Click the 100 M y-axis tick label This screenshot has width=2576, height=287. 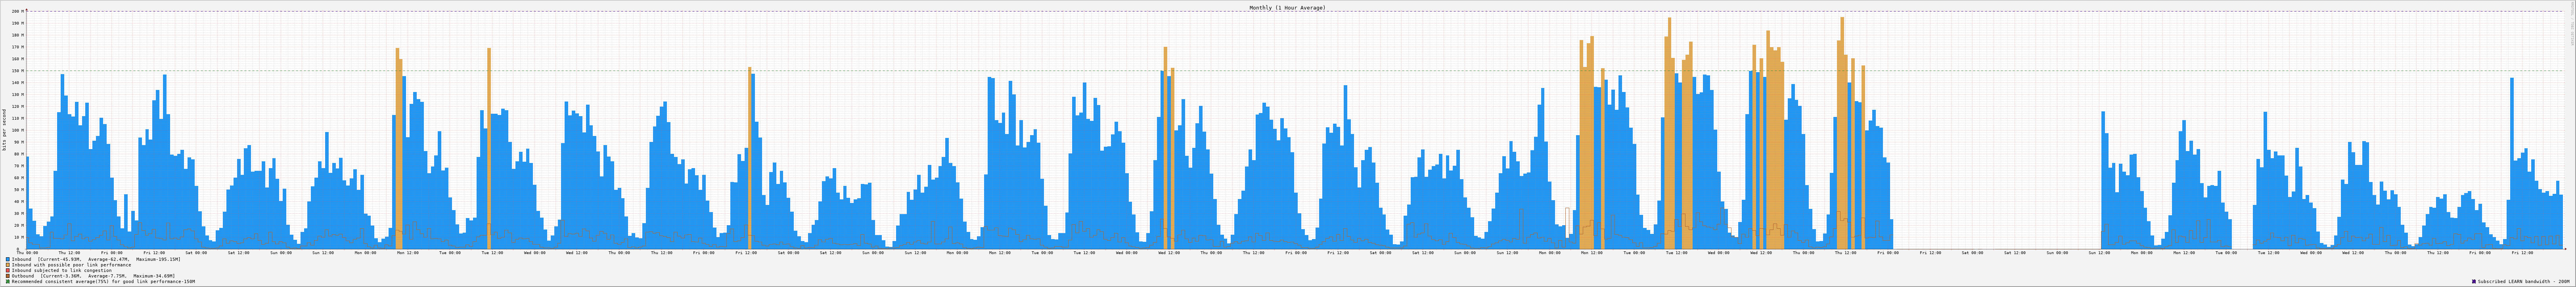pyautogui.click(x=16, y=130)
